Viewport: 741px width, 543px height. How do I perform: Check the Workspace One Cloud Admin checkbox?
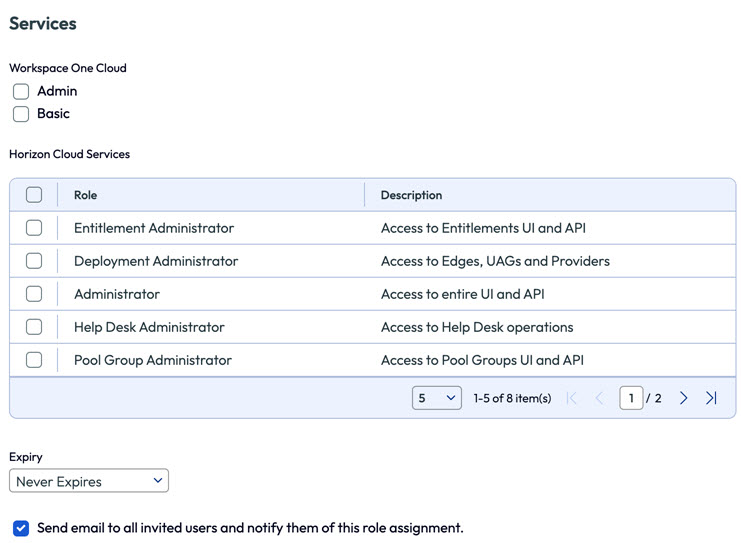coord(21,91)
